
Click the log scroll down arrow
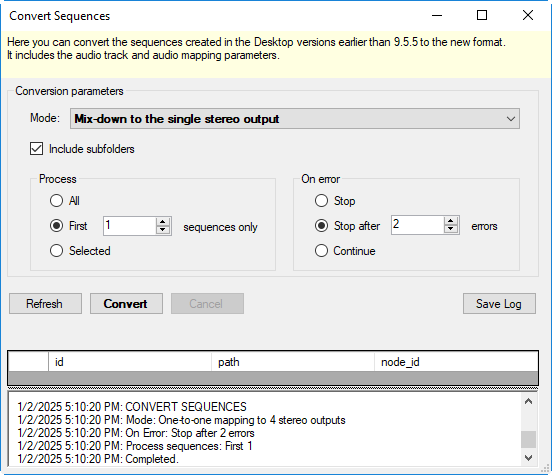pyautogui.click(x=528, y=458)
